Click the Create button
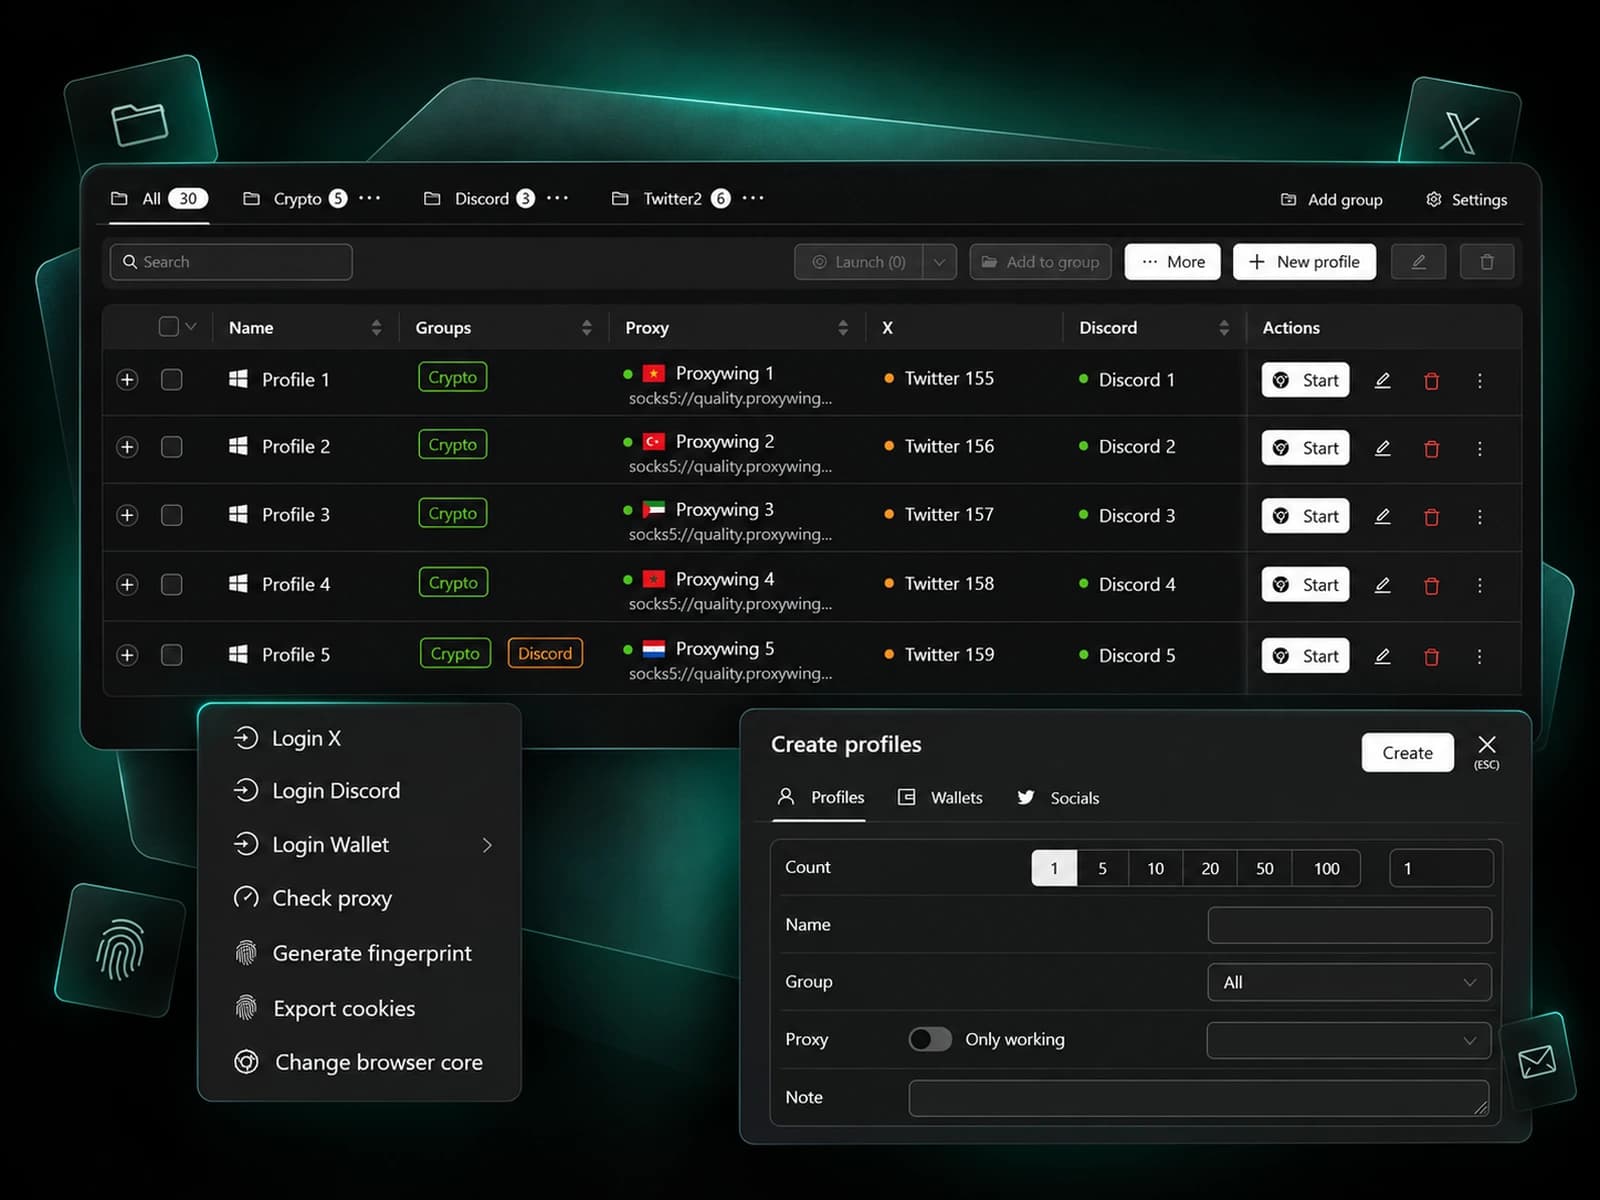Image resolution: width=1600 pixels, height=1200 pixels. [x=1407, y=753]
